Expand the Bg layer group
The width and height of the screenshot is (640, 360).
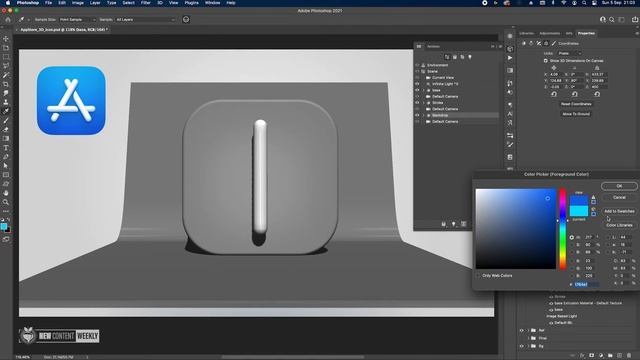click(529, 346)
